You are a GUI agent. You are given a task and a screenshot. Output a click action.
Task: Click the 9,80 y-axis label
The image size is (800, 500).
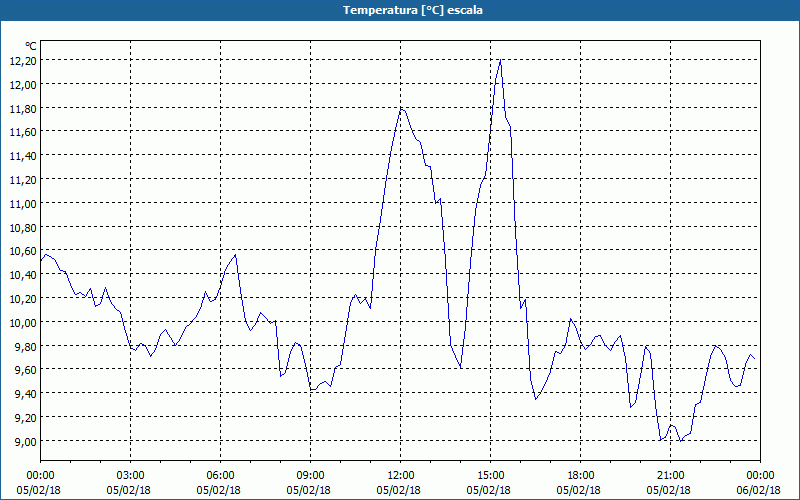coord(26,346)
